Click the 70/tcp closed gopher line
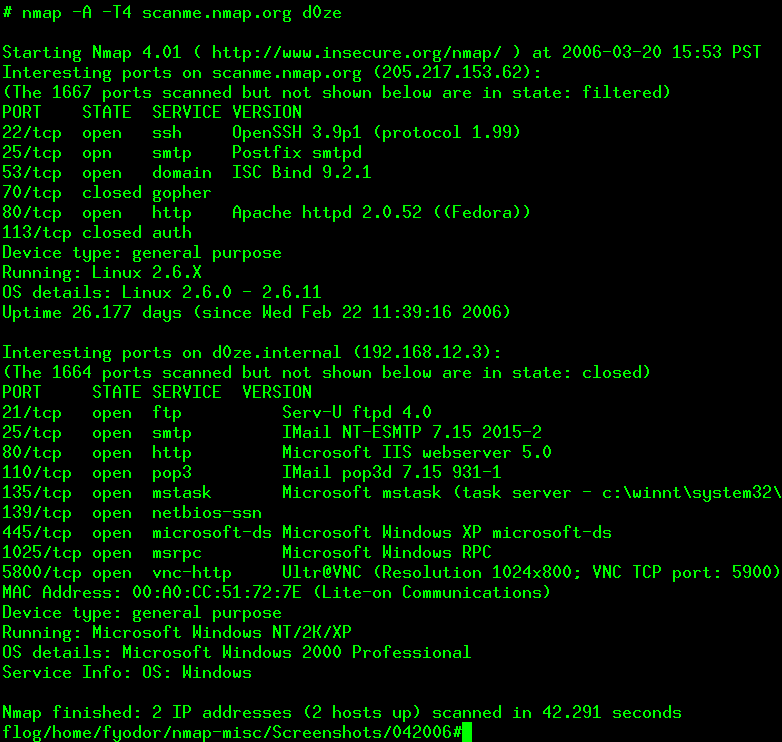The width and height of the screenshot is (782, 742). click(107, 192)
